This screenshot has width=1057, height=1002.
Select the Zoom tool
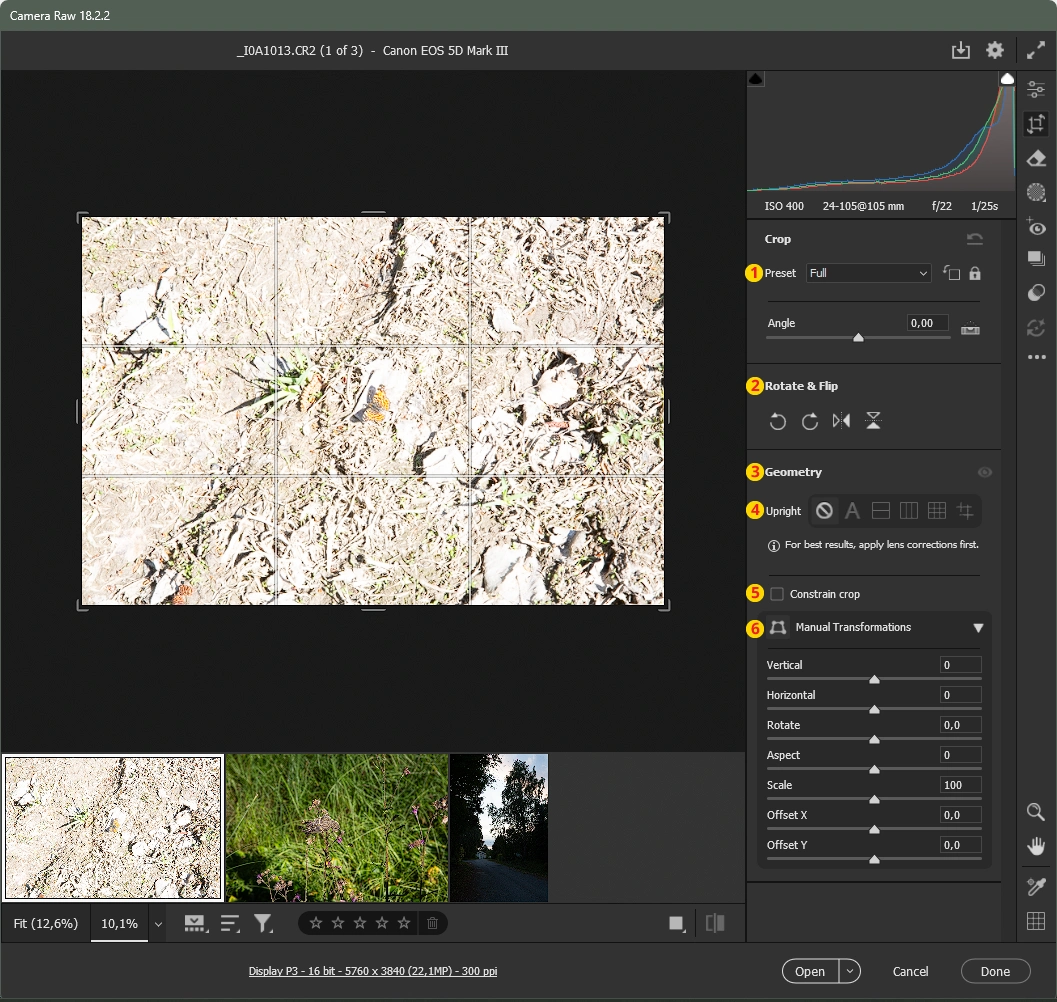click(x=1036, y=812)
